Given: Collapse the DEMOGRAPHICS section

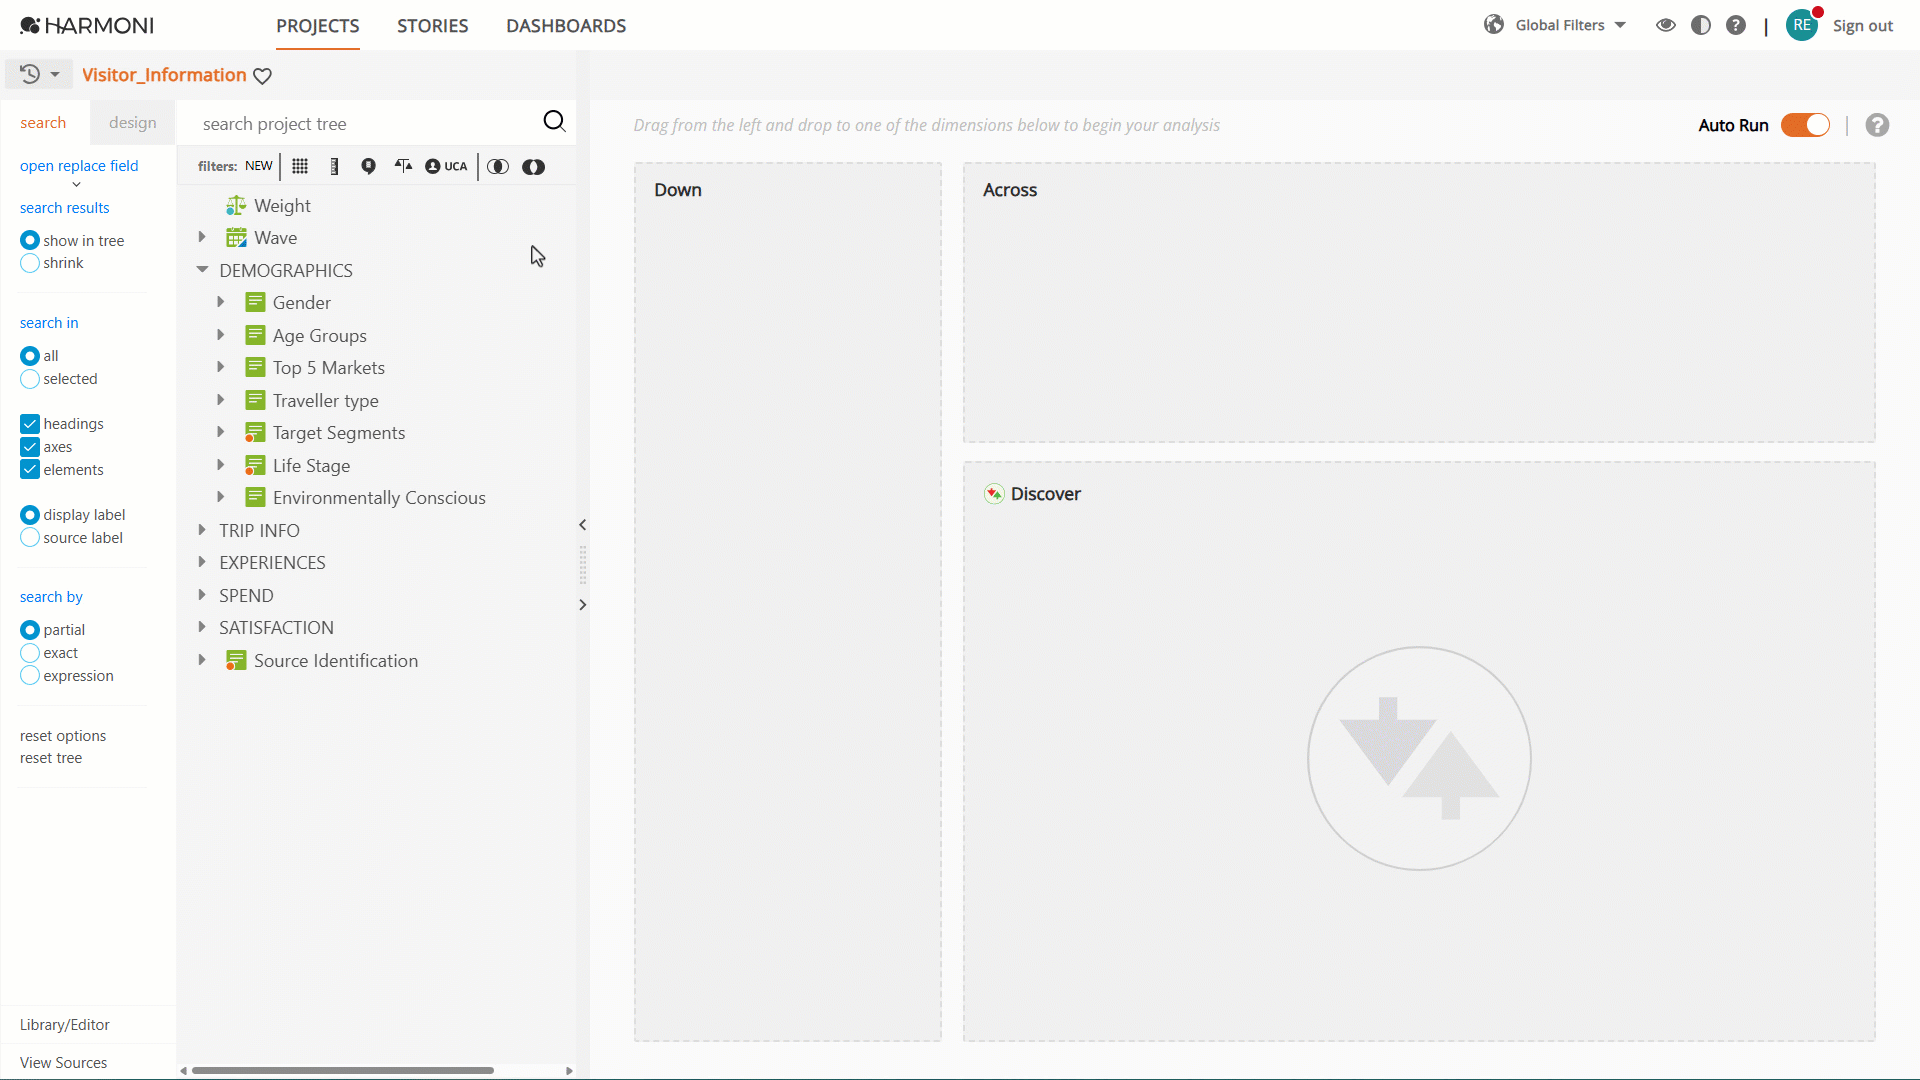Looking at the screenshot, I should (202, 270).
